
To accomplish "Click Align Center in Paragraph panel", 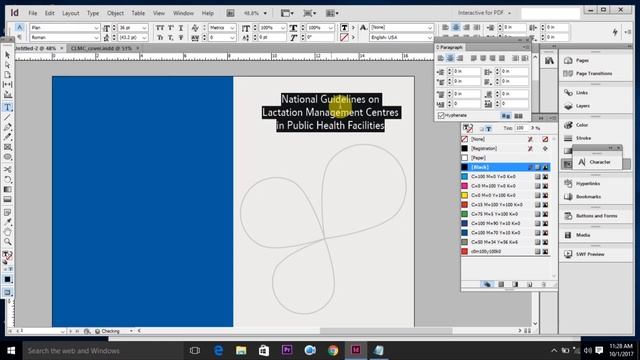I will coord(450,58).
